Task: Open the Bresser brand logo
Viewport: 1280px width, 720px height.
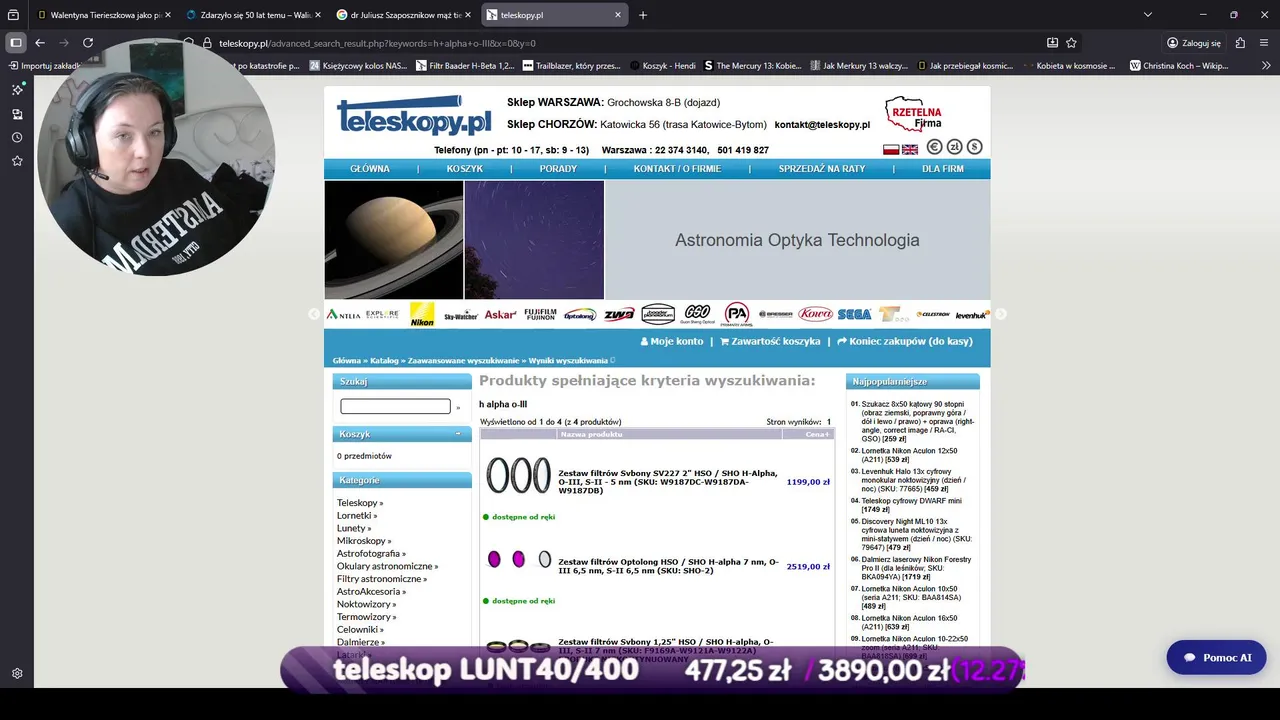Action: point(776,314)
